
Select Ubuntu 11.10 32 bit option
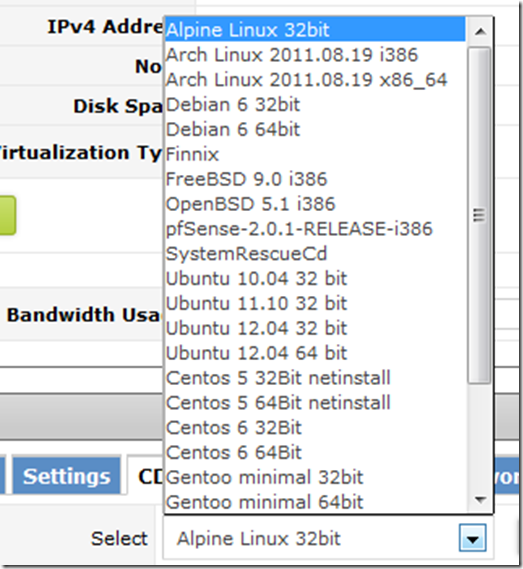coord(315,303)
